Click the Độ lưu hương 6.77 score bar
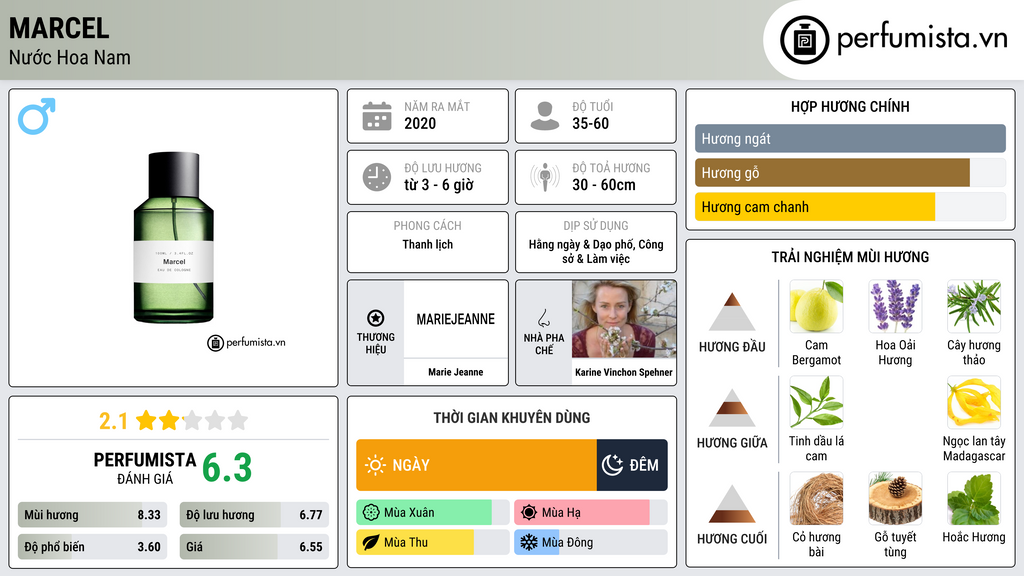This screenshot has height=576, width=1024. click(x=254, y=515)
